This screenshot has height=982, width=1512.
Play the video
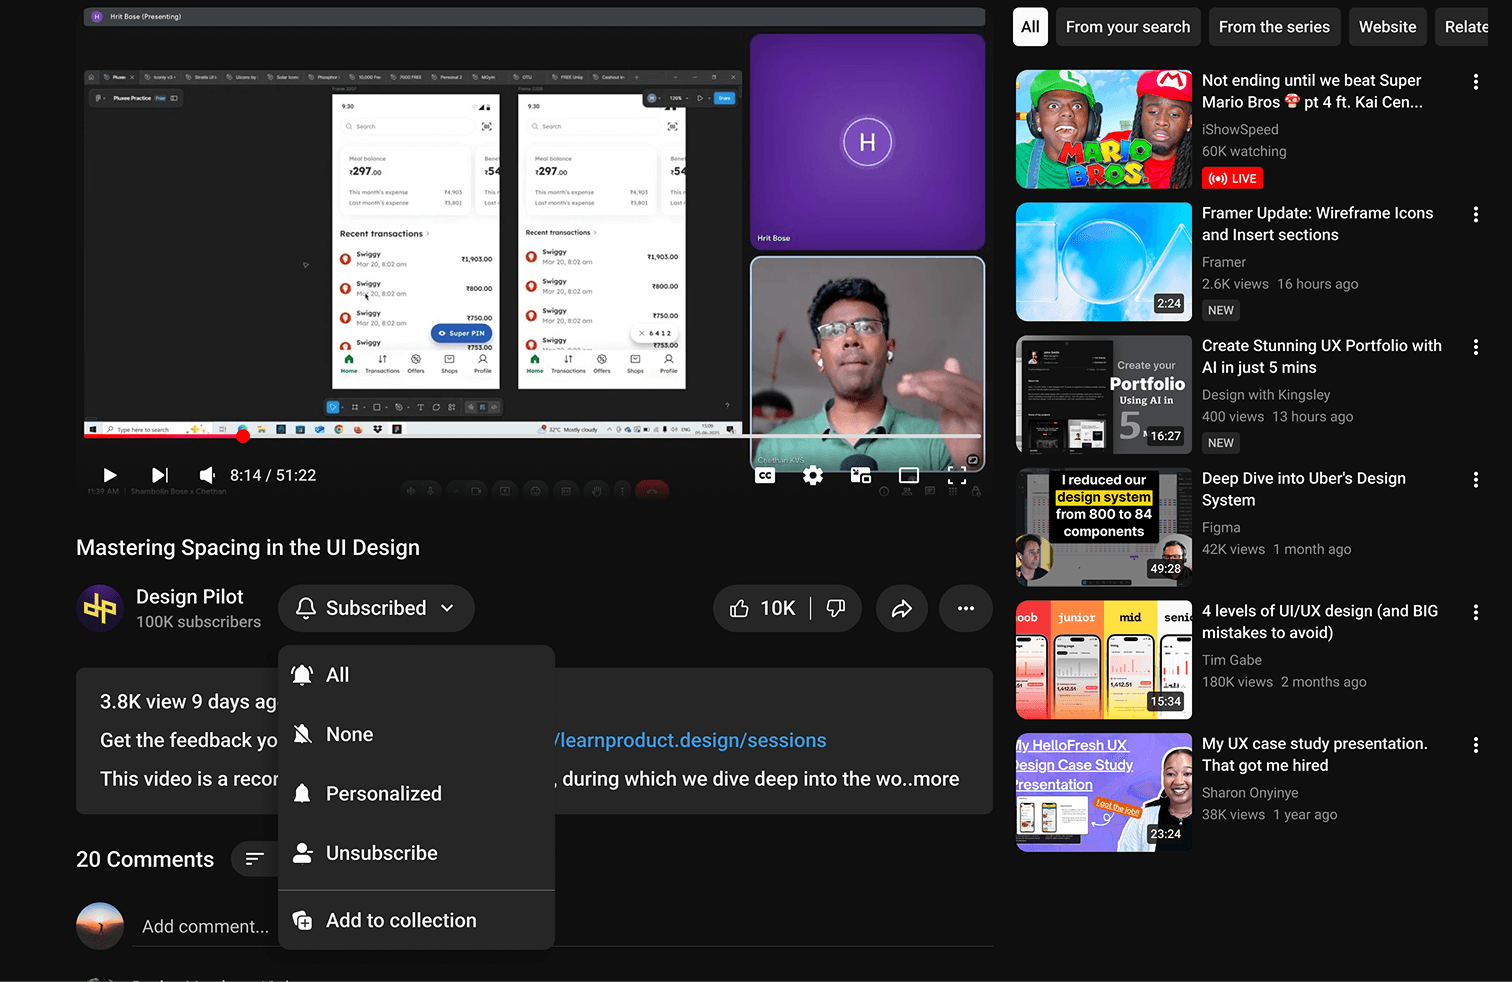pyautogui.click(x=110, y=475)
